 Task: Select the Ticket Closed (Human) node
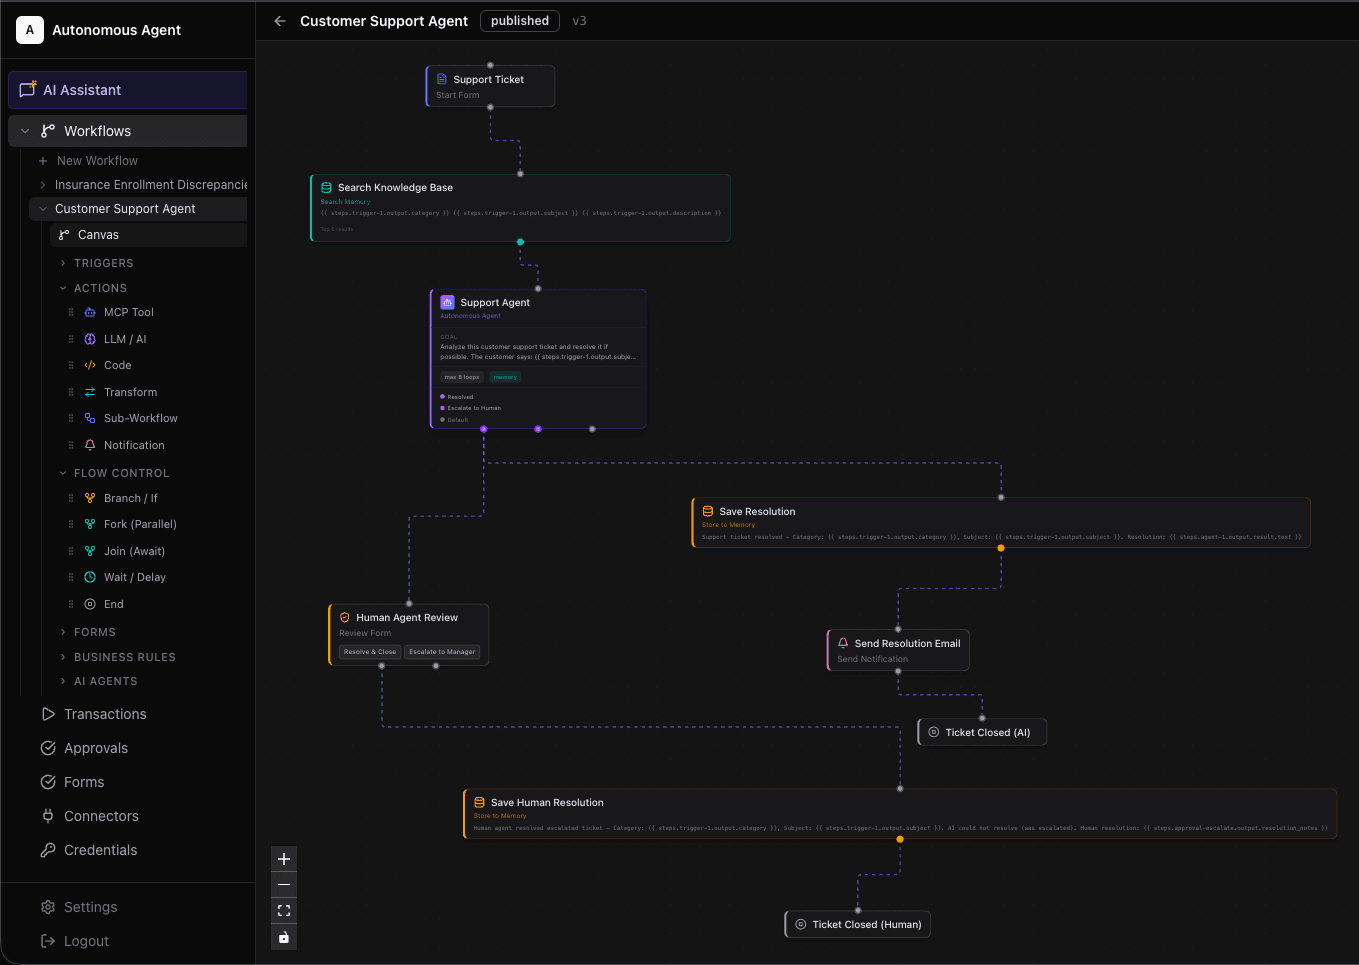tap(858, 924)
